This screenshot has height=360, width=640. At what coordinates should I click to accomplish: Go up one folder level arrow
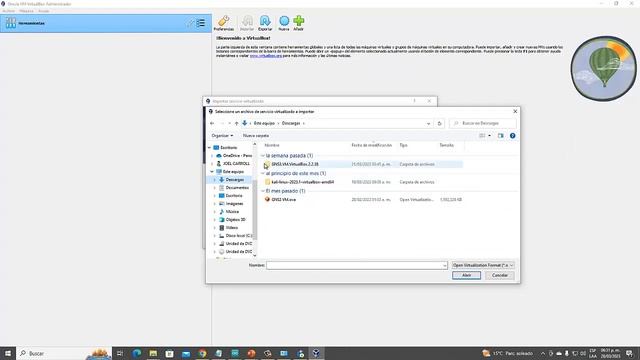(236, 123)
